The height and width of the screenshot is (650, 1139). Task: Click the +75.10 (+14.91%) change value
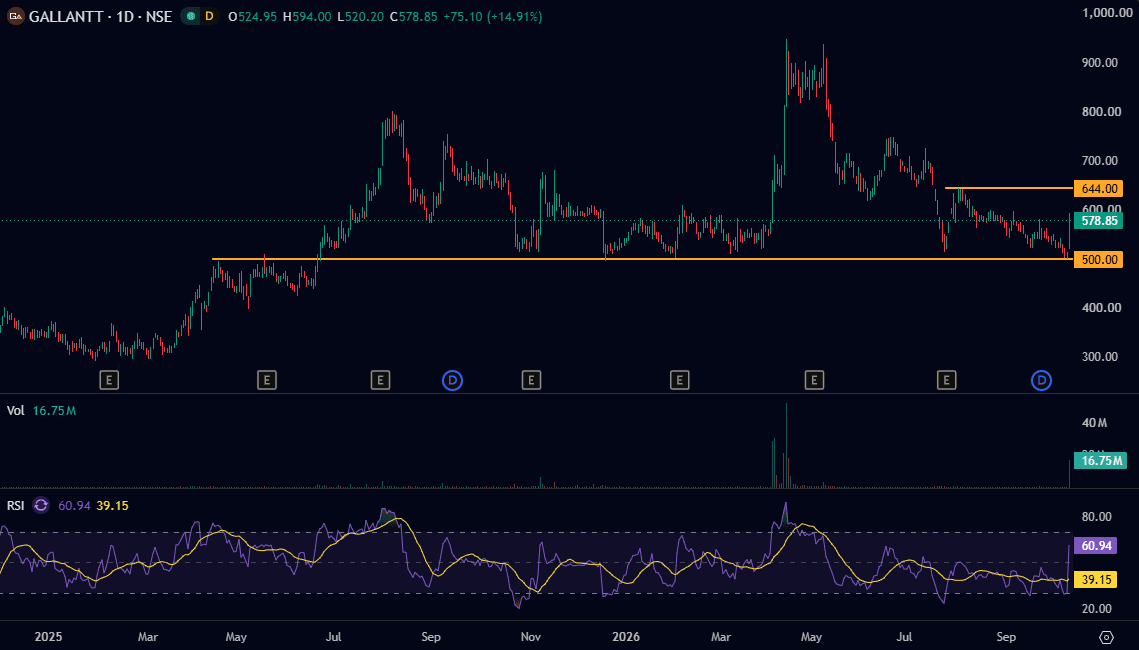click(x=493, y=16)
